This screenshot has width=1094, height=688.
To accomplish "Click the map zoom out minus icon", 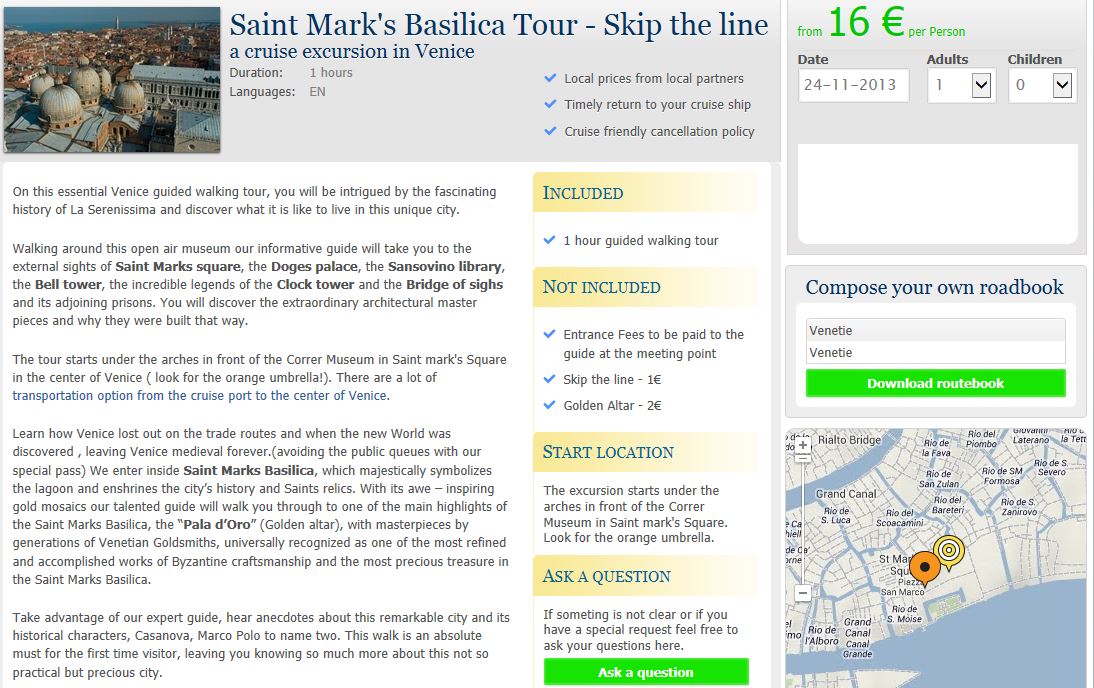I will point(802,593).
